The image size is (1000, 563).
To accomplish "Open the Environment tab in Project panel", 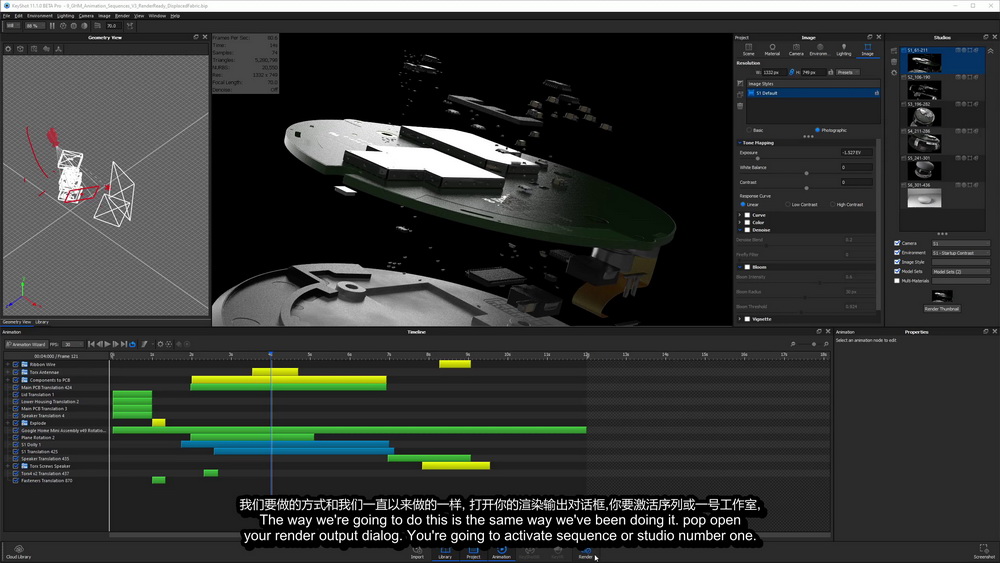I will [x=820, y=50].
